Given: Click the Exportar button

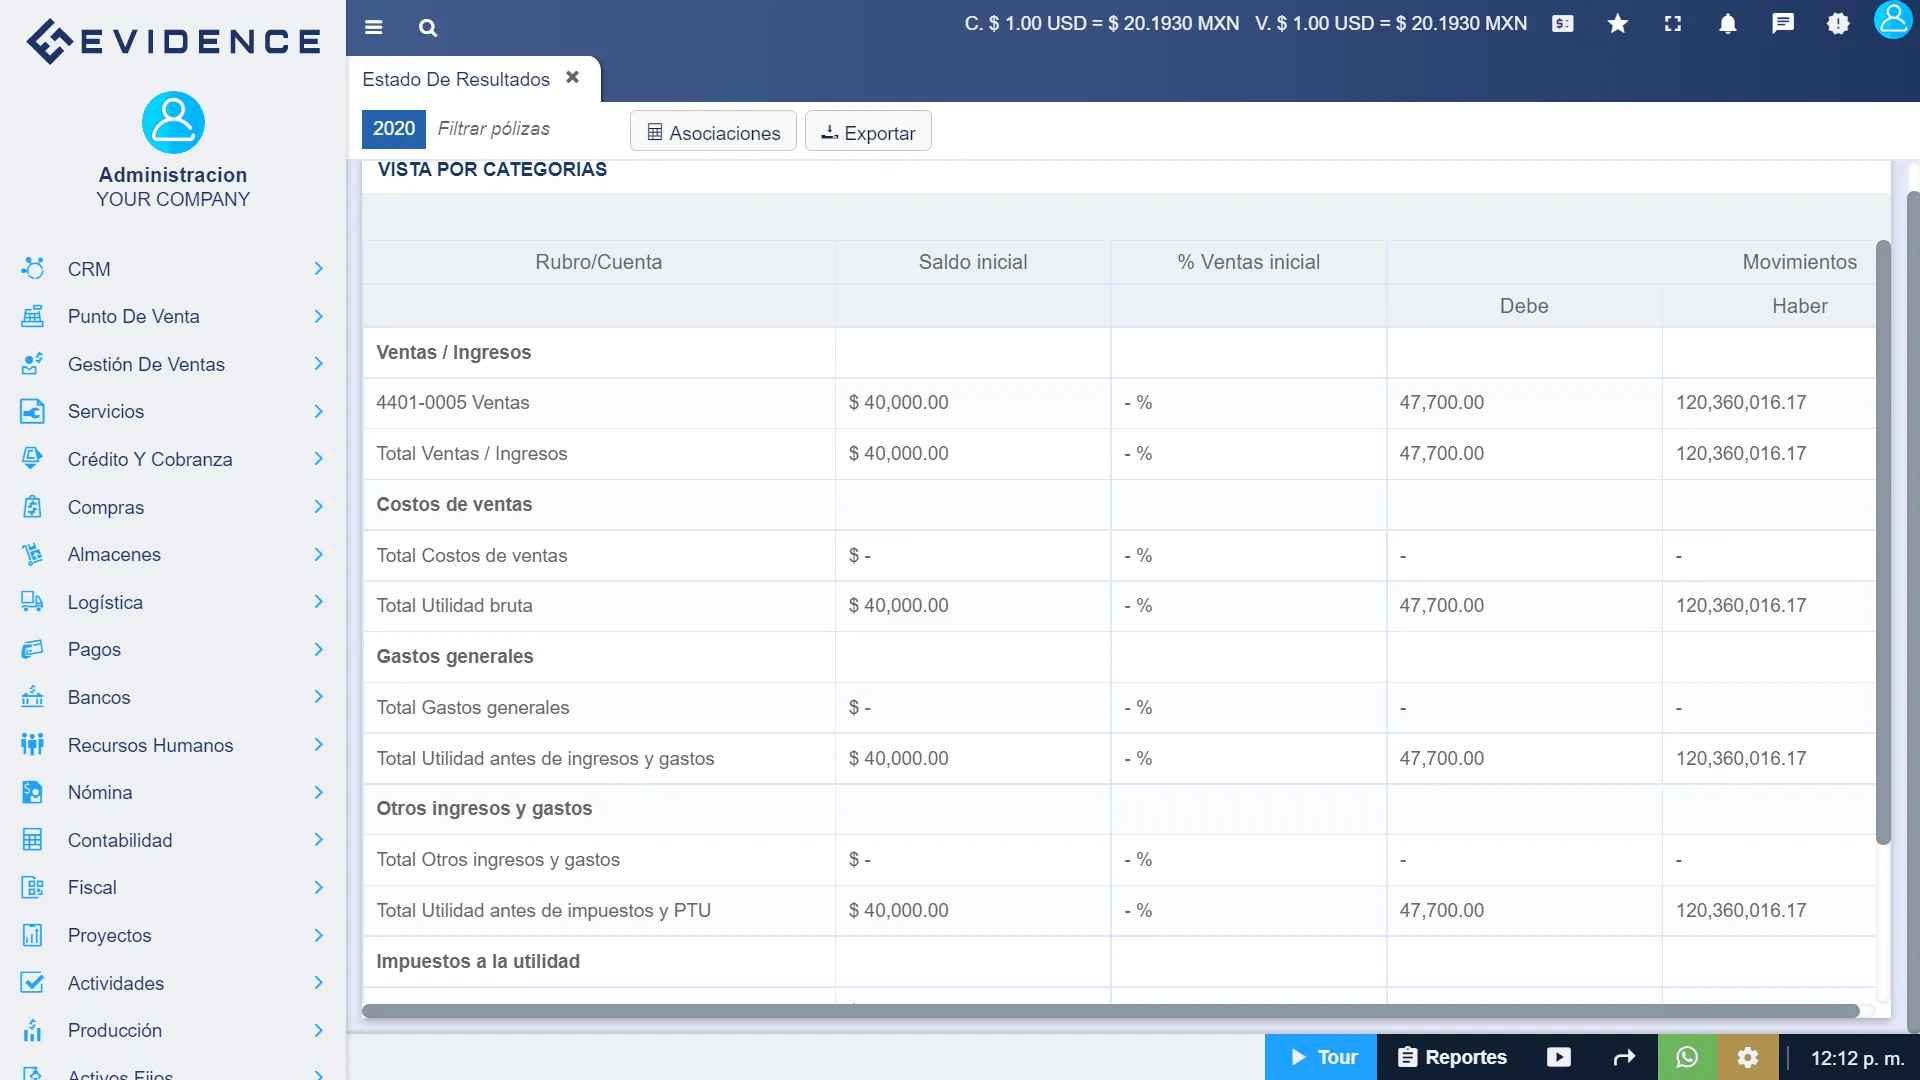Looking at the screenshot, I should (867, 131).
